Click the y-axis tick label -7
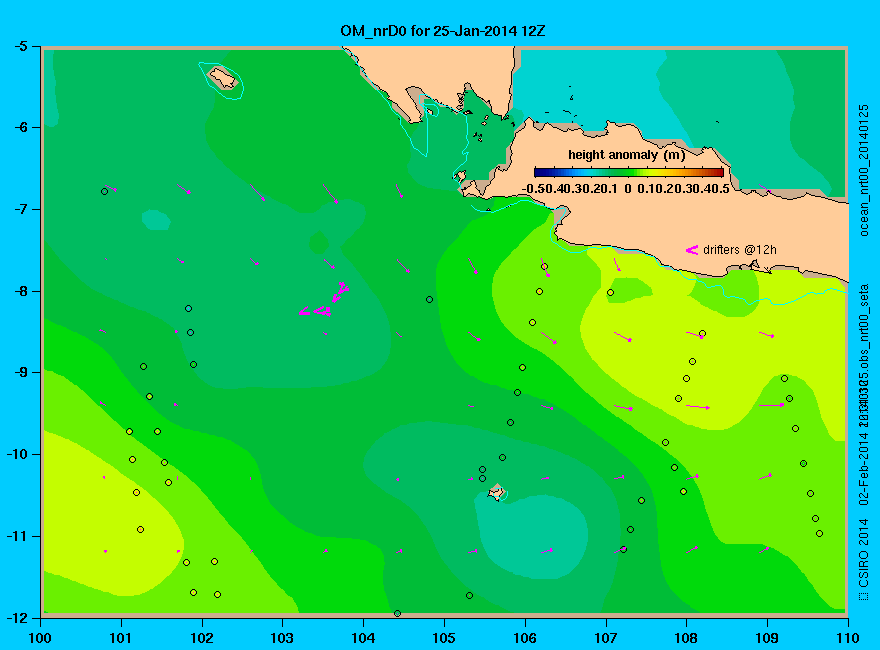 (x=20, y=209)
